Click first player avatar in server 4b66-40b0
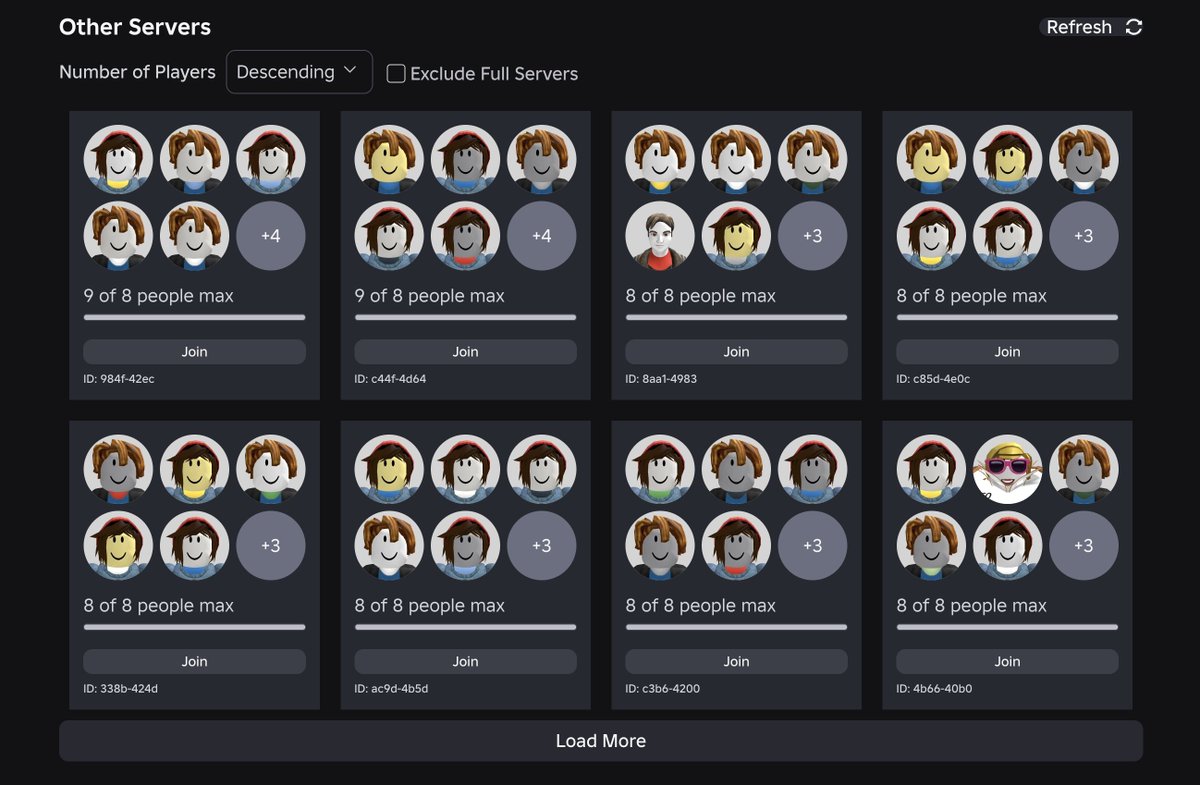 pyautogui.click(x=931, y=469)
